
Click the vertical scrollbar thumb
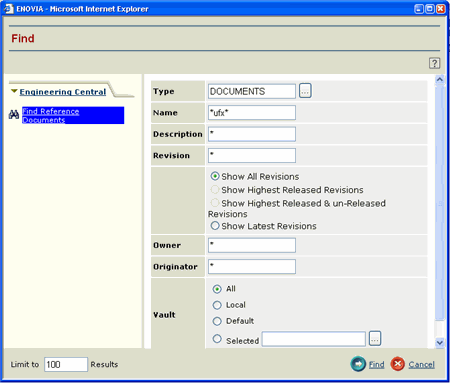(x=440, y=202)
